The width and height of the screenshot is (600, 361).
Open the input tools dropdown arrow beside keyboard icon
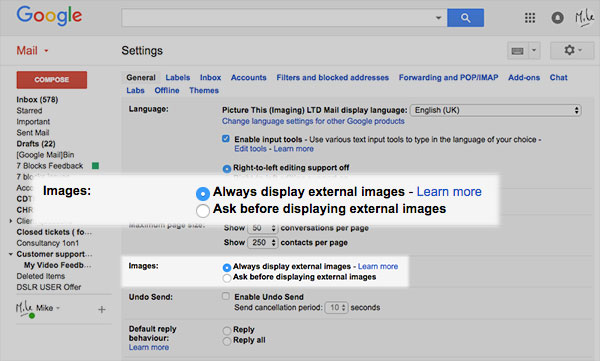(x=534, y=51)
